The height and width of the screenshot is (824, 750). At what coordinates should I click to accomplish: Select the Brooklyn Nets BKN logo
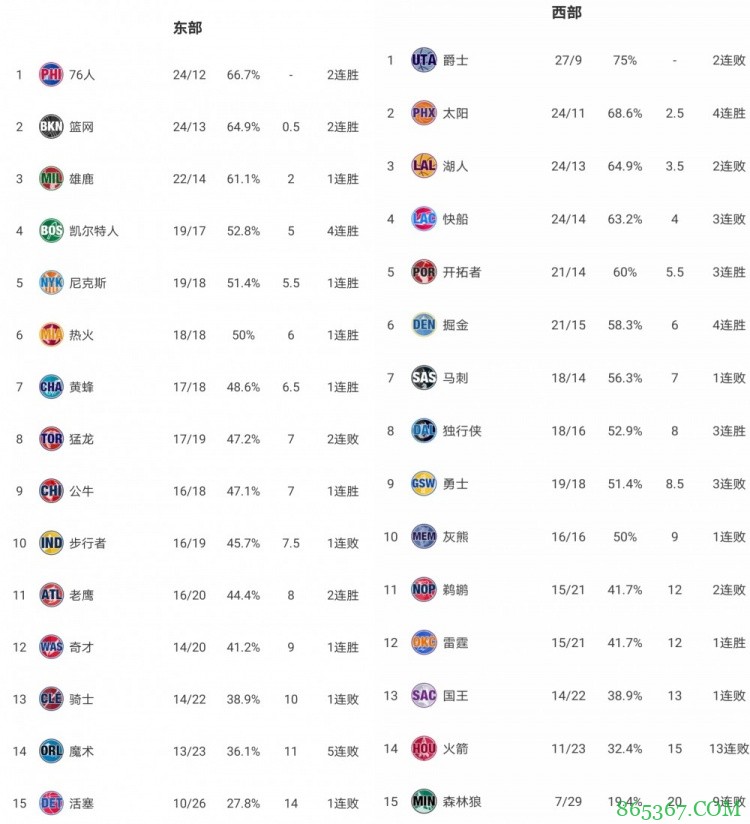[51, 127]
